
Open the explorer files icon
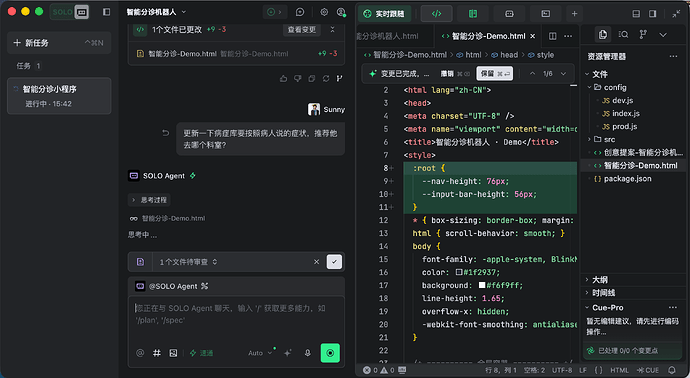pos(603,34)
